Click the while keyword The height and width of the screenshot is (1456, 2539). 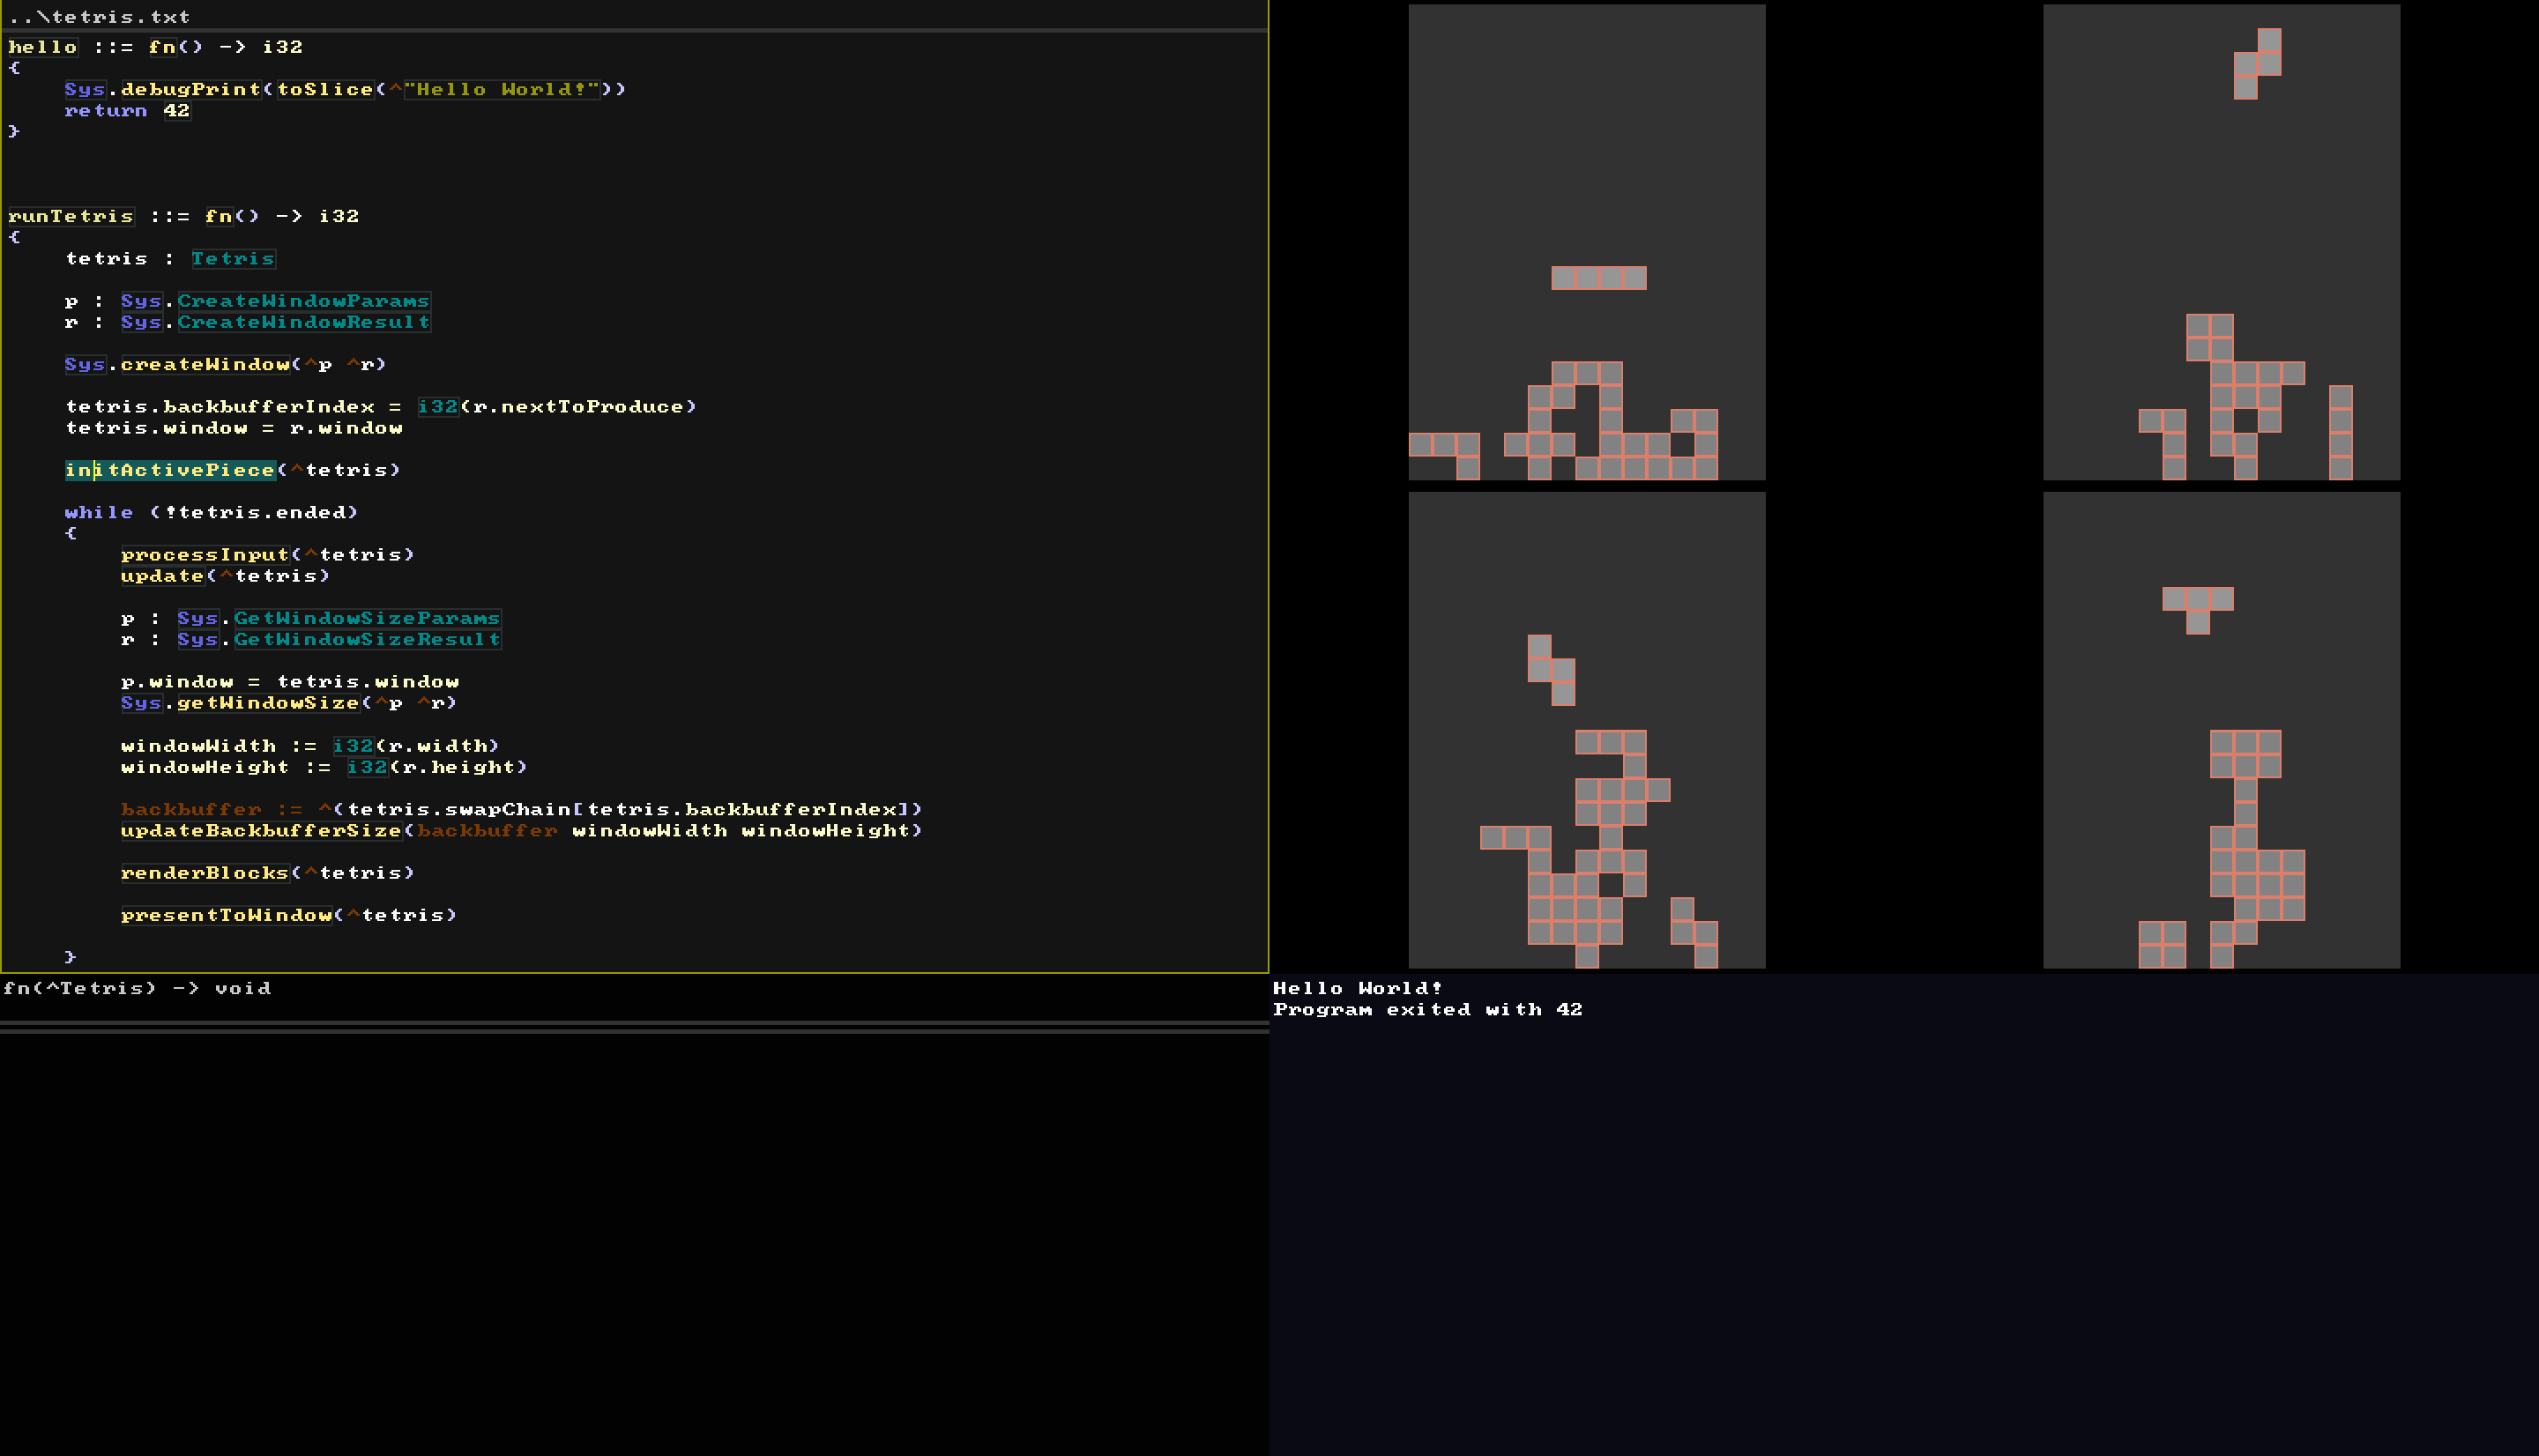point(98,512)
